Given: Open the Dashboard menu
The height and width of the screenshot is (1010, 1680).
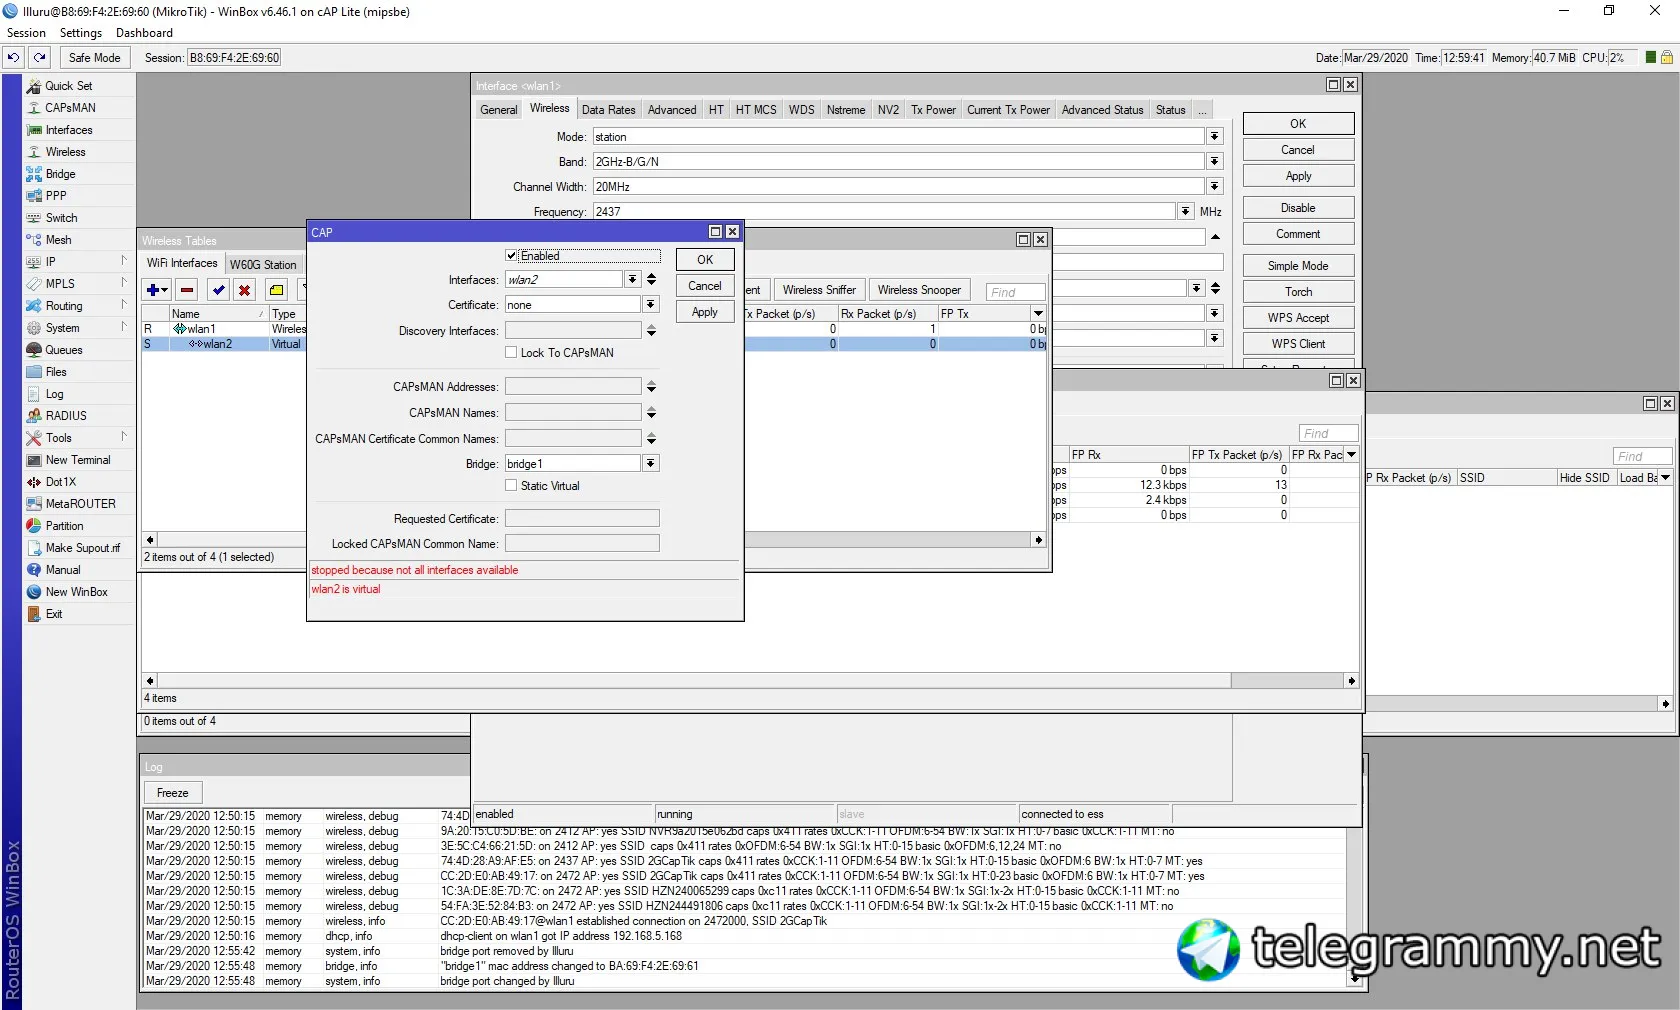Looking at the screenshot, I should pos(144,33).
